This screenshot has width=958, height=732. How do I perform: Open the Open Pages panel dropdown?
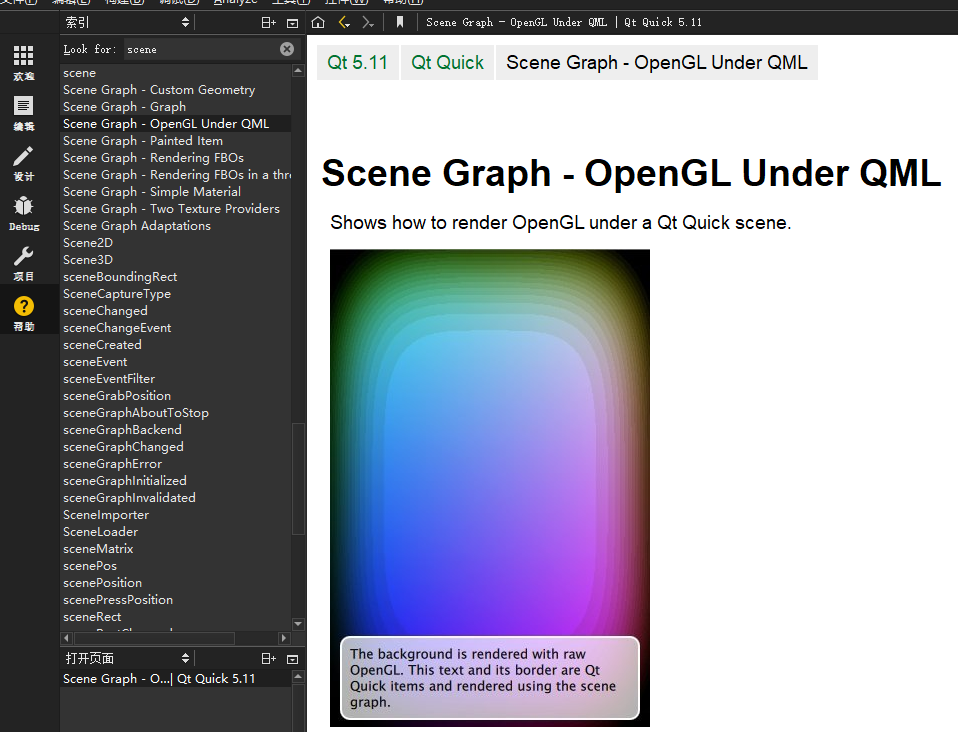tap(127, 658)
